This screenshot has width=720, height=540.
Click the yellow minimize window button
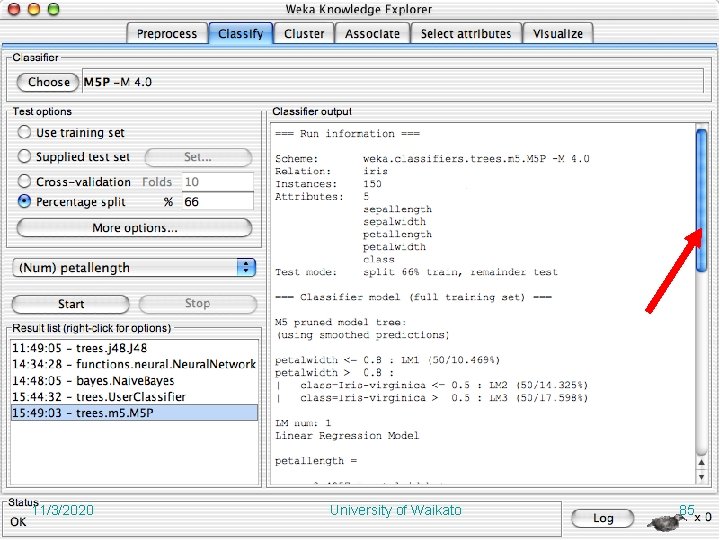click(x=34, y=9)
